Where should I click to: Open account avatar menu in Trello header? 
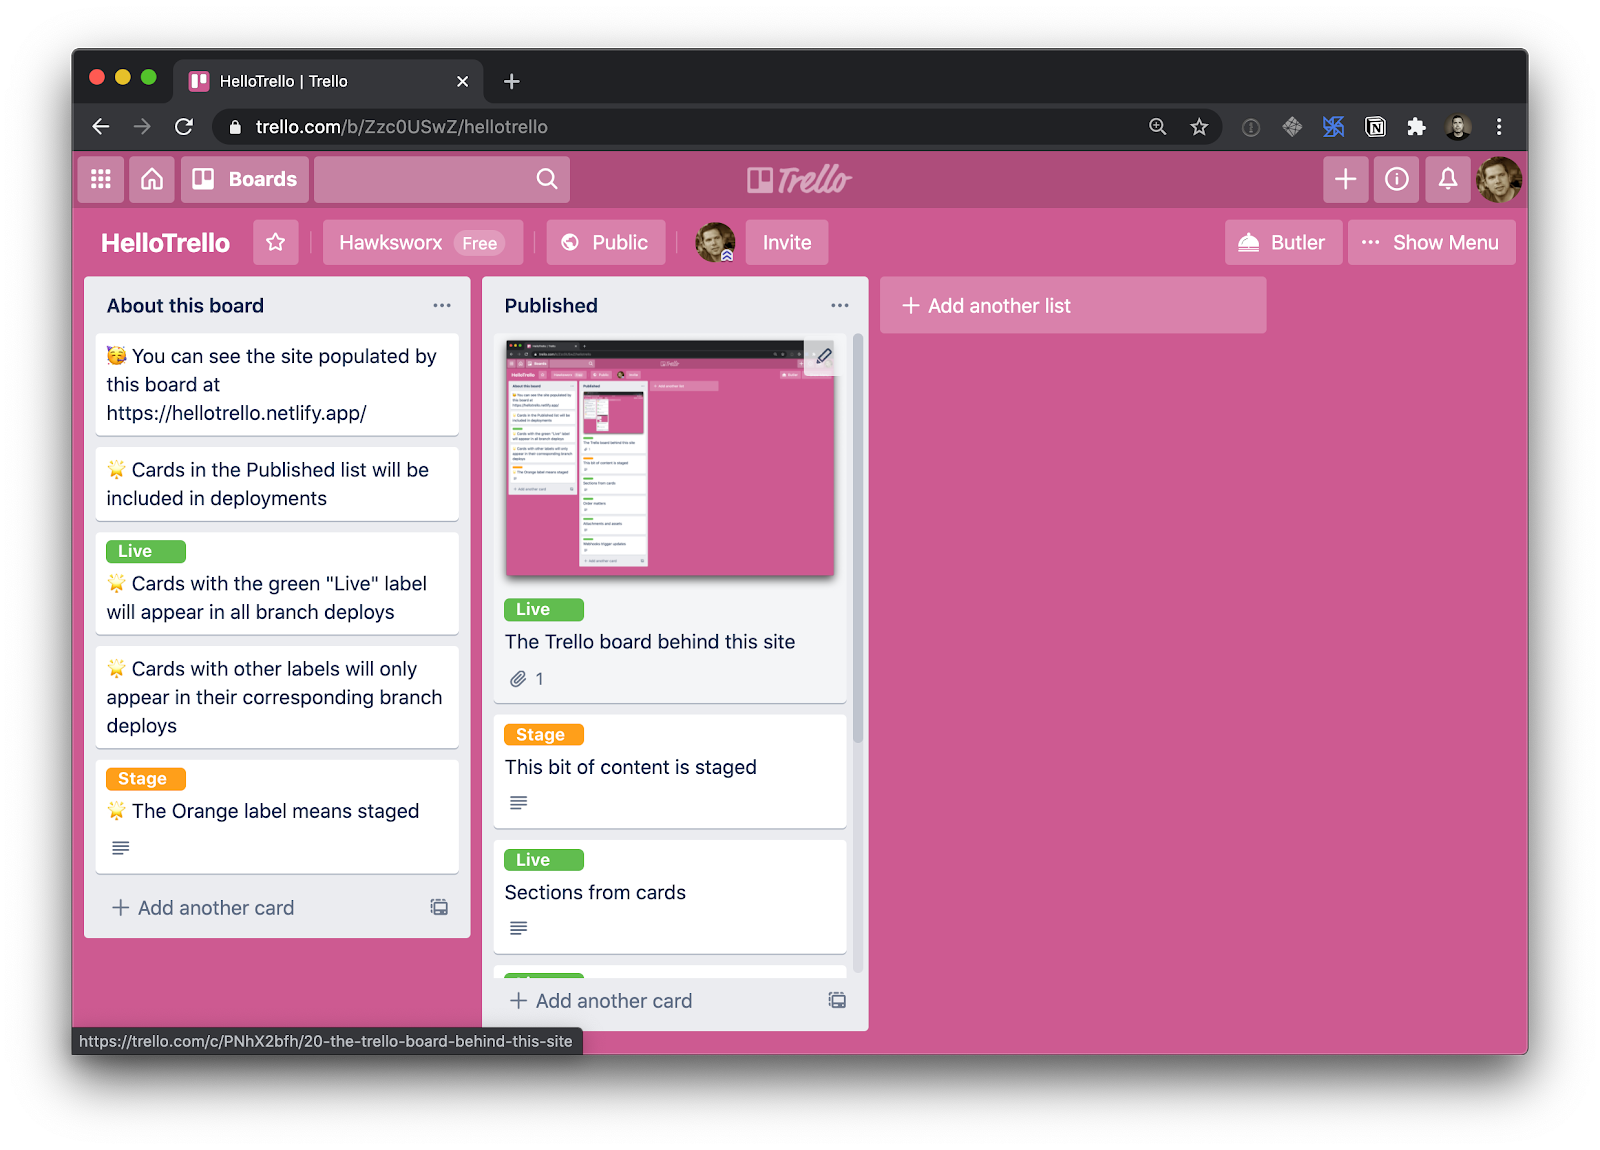tap(1499, 179)
